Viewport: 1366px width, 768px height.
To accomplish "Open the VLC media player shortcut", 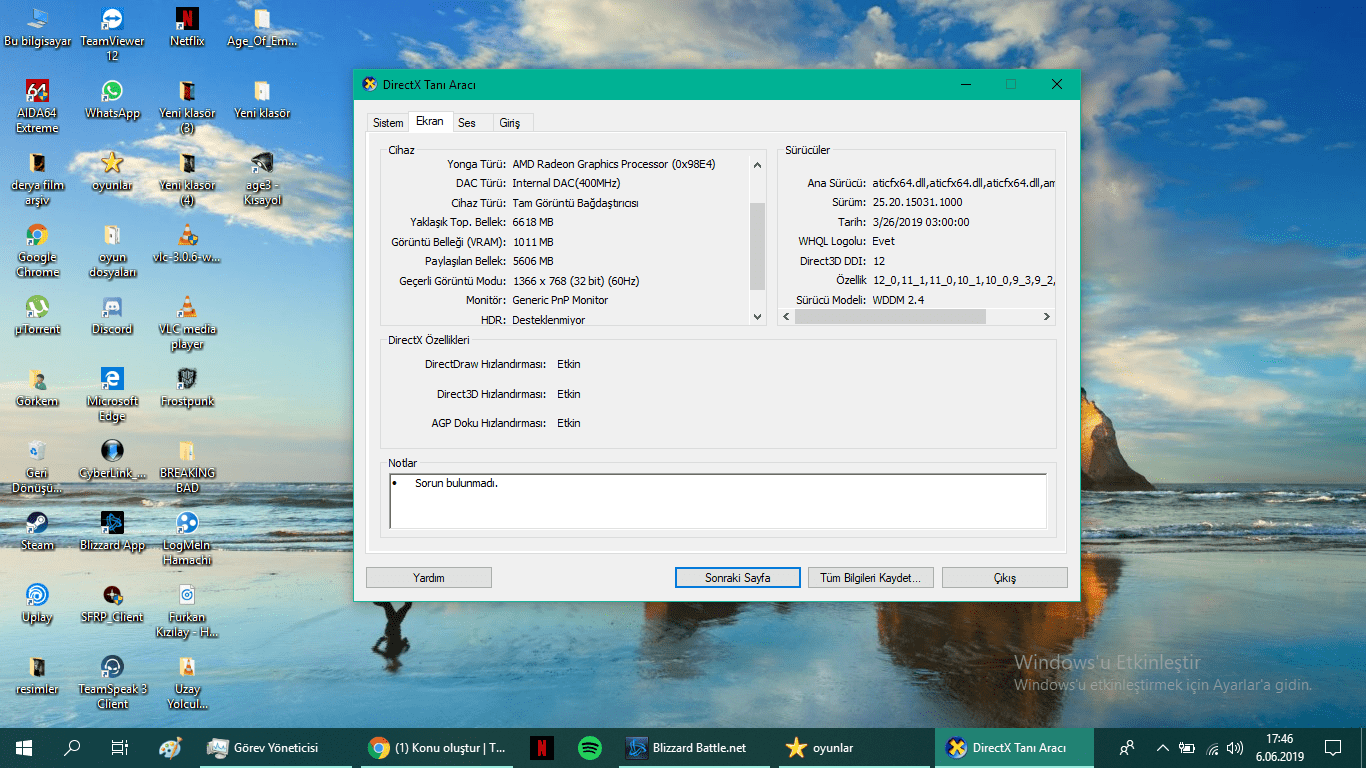I will click(x=187, y=308).
